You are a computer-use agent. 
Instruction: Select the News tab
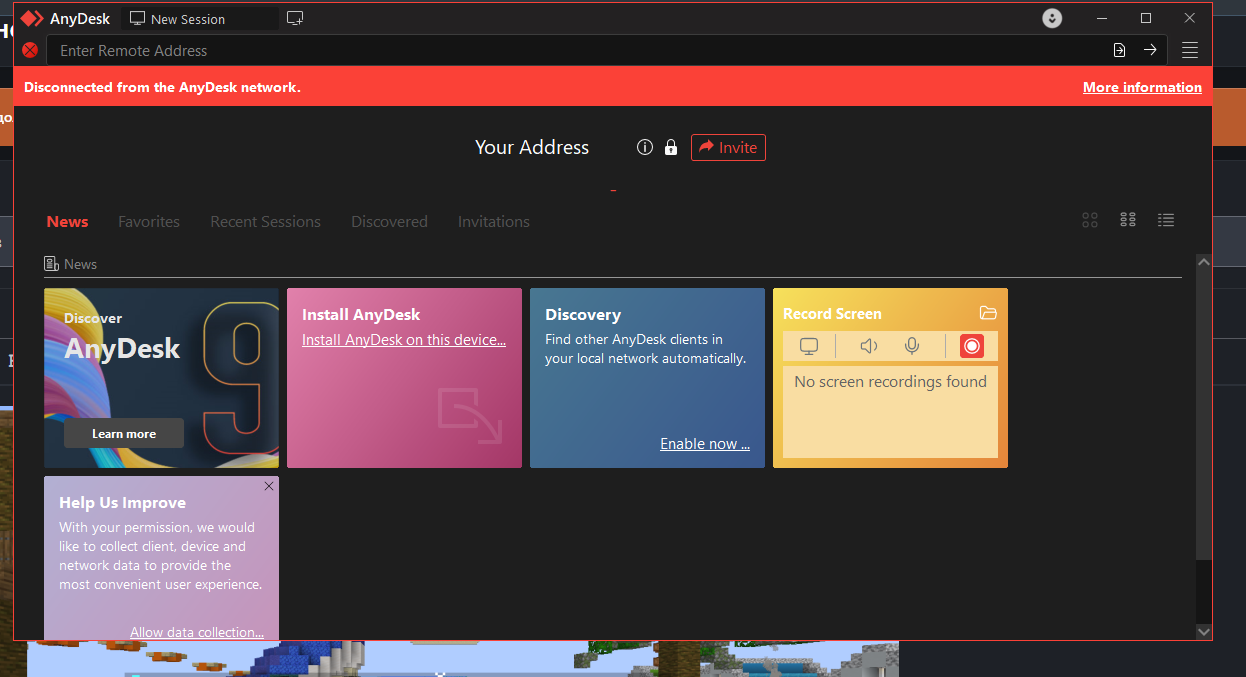tap(67, 222)
